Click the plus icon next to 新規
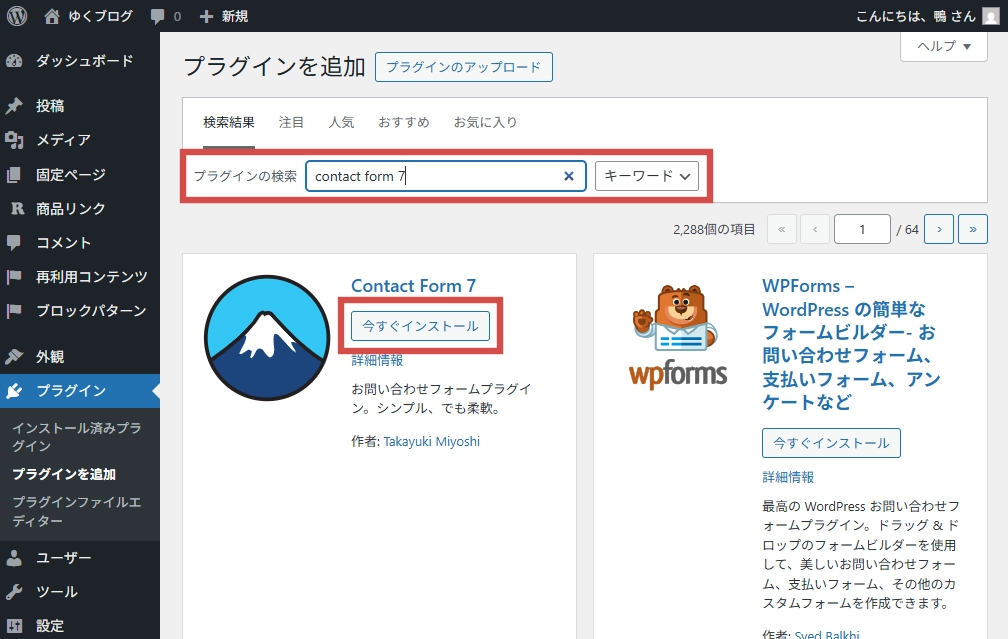 206,16
